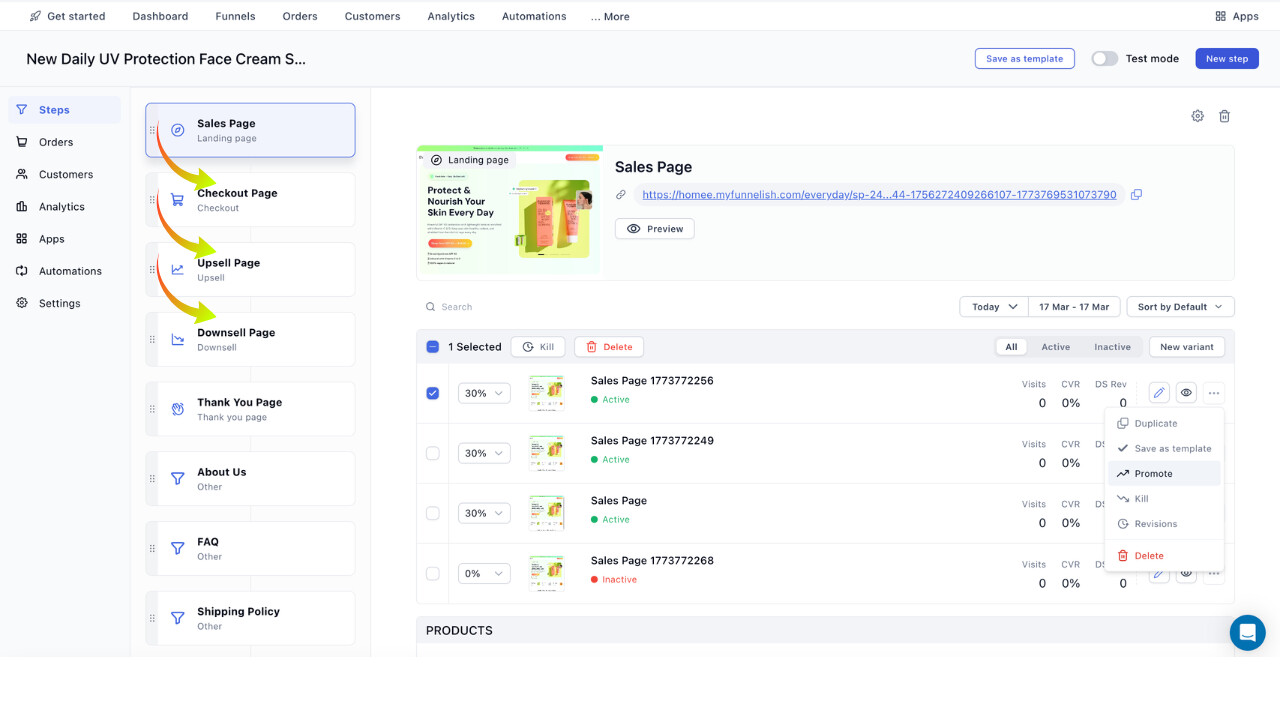Uncheck the Sales Page 1773772256 checkbox
The width and height of the screenshot is (1280, 720).
tap(433, 393)
